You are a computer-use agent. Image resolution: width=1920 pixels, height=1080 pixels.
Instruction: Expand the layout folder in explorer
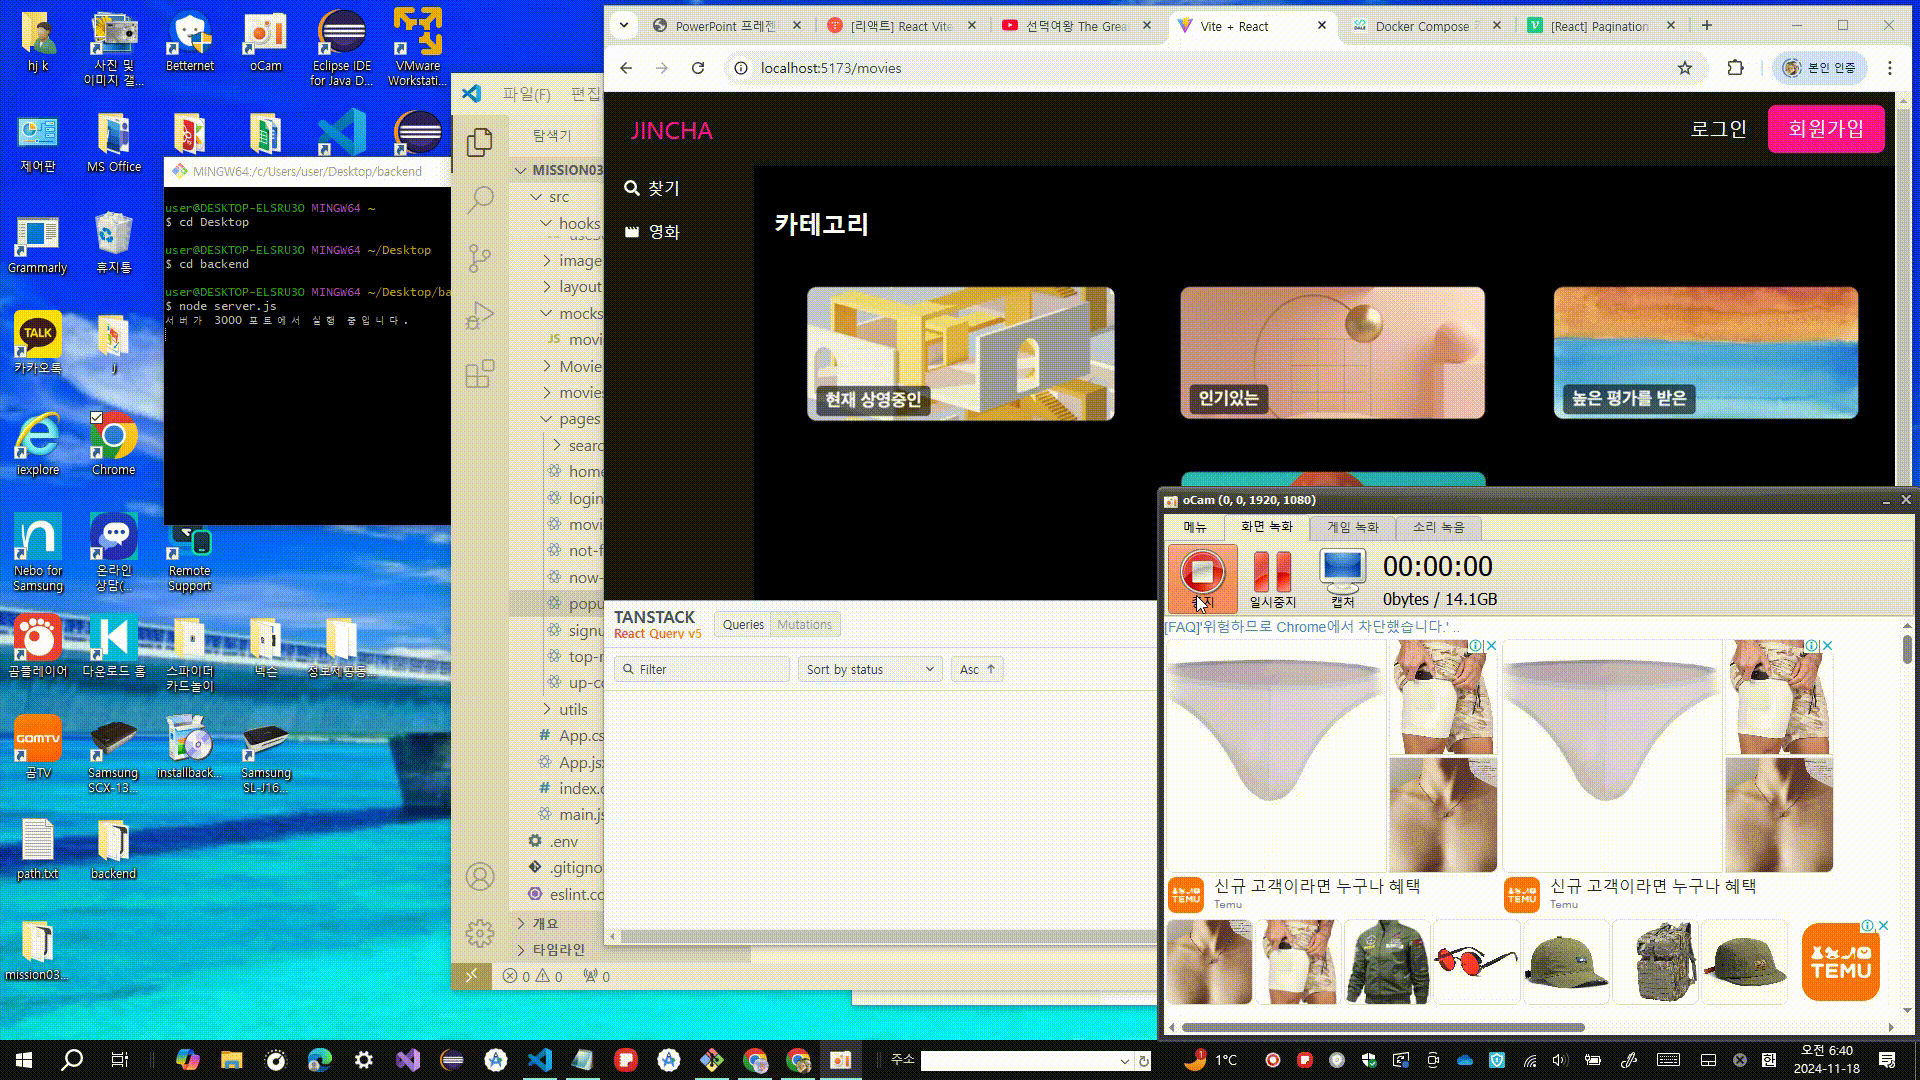(x=570, y=287)
